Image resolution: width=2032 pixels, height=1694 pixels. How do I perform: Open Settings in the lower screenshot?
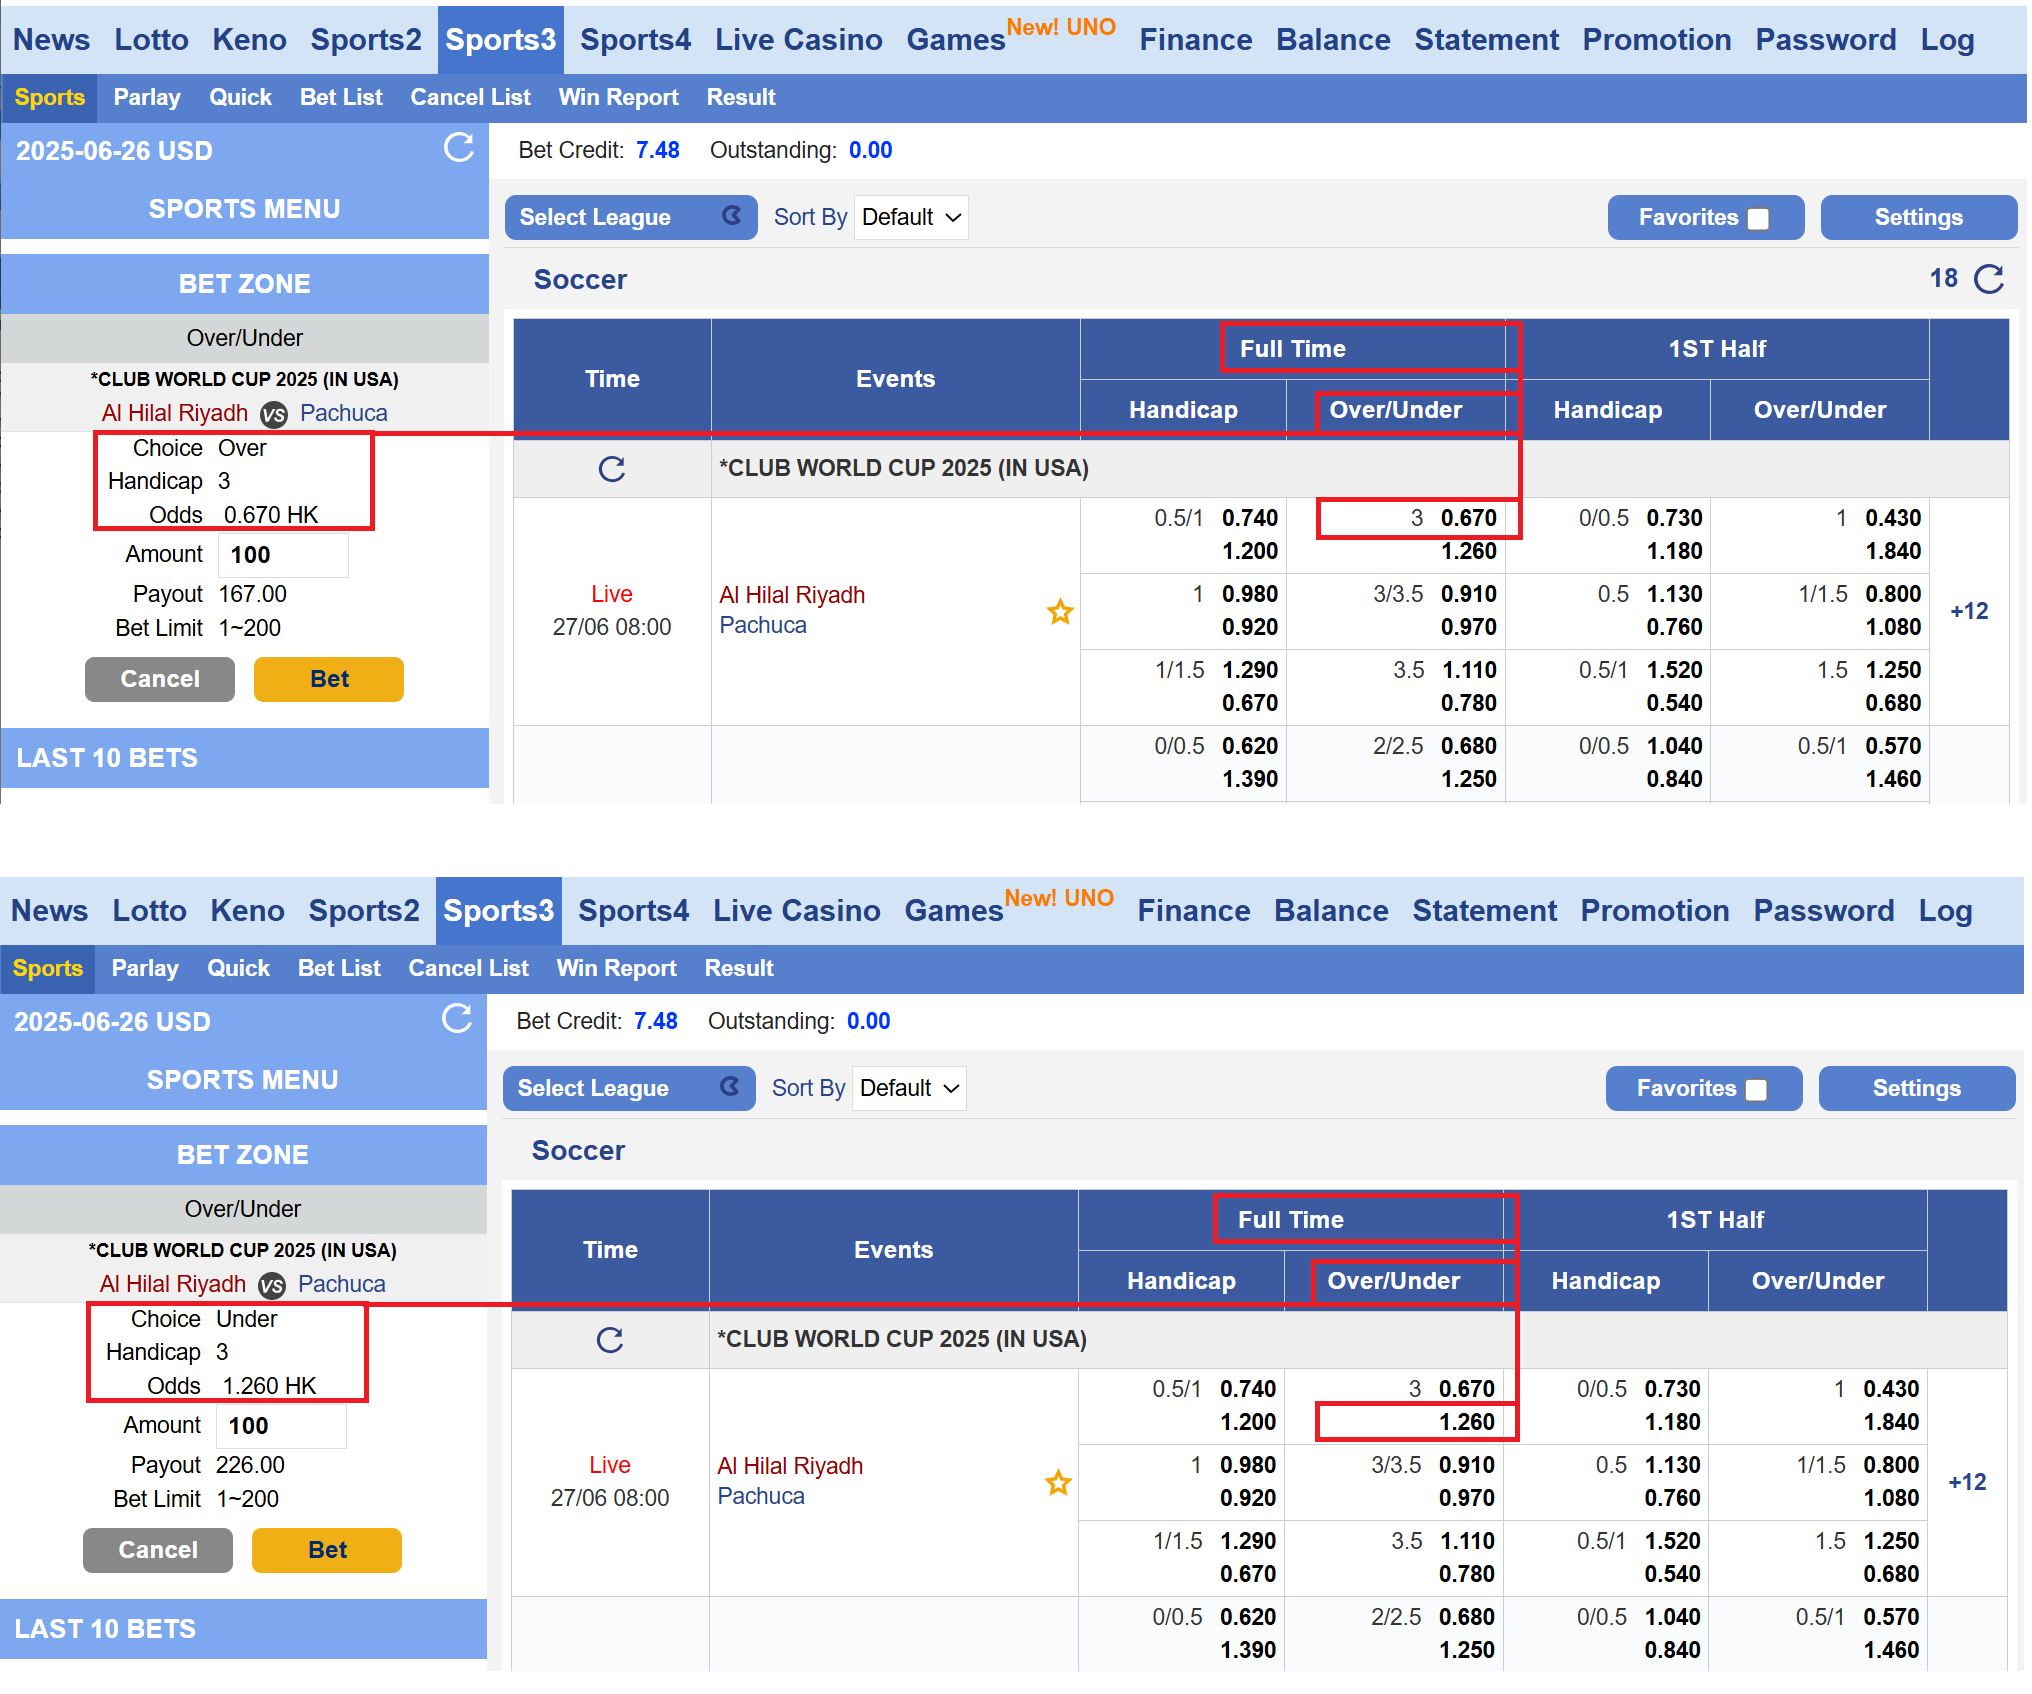click(1916, 1088)
